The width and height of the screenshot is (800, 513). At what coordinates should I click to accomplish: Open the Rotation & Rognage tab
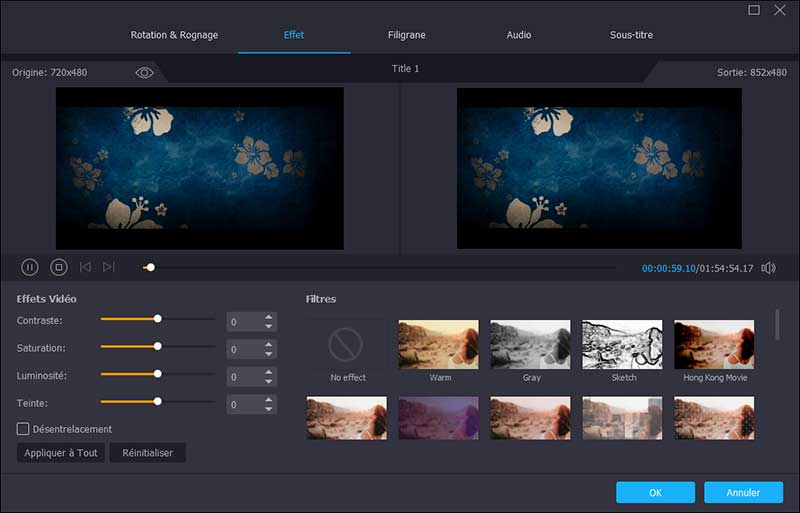(x=174, y=35)
